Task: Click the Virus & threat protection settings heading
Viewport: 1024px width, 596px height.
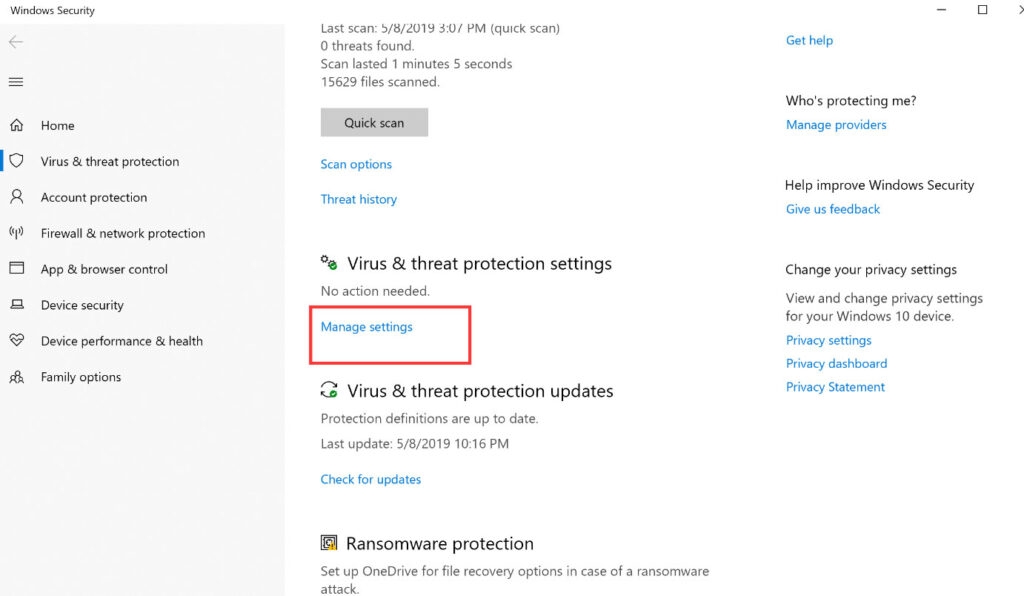Action: click(479, 264)
